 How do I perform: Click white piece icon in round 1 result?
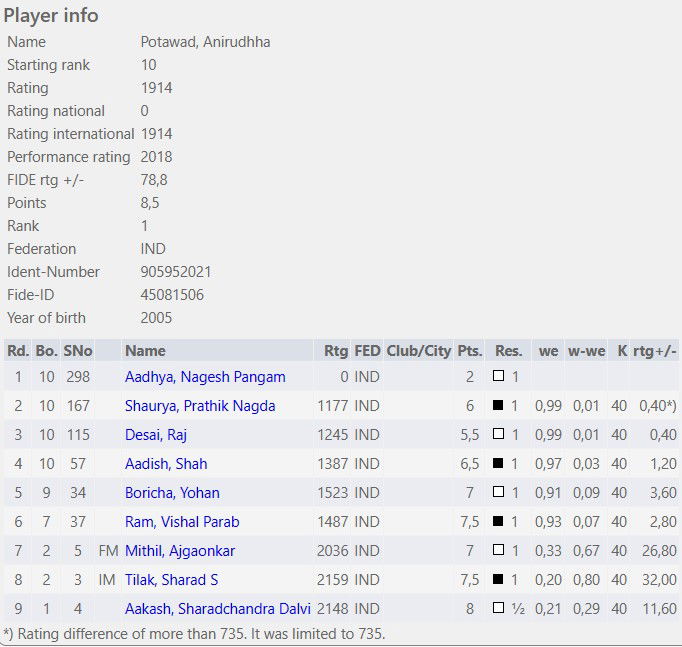498,377
